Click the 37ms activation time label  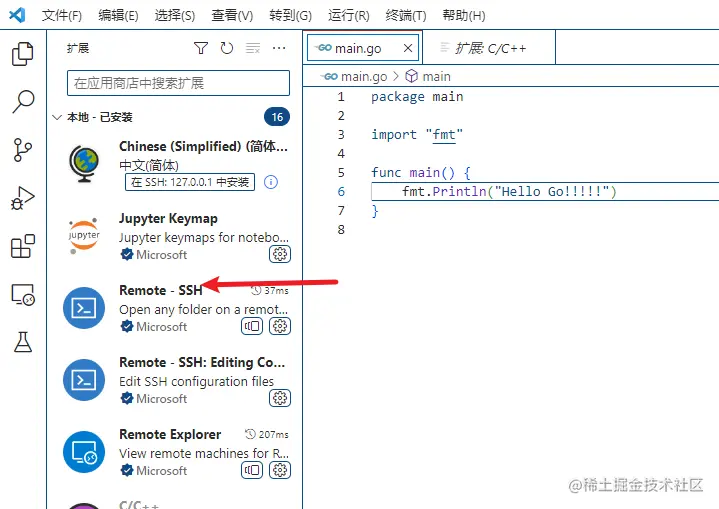pos(276,291)
